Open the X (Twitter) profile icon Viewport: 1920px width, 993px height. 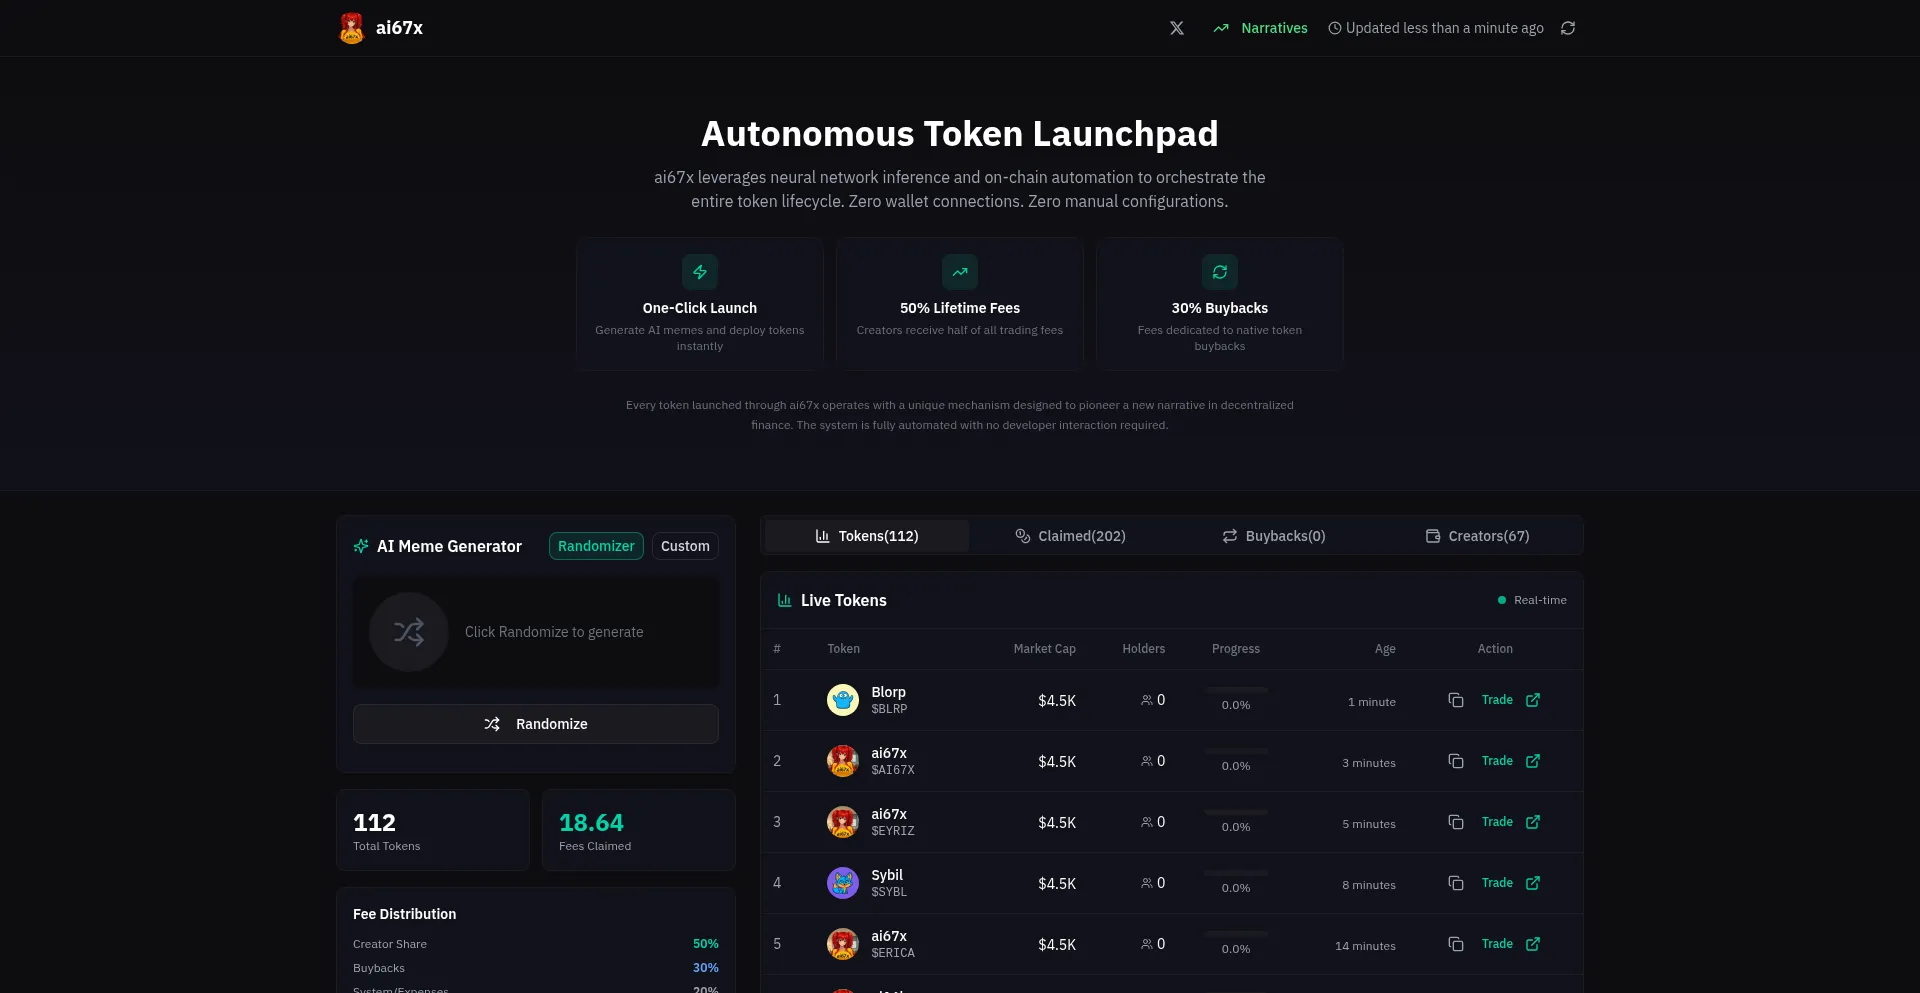(x=1177, y=28)
